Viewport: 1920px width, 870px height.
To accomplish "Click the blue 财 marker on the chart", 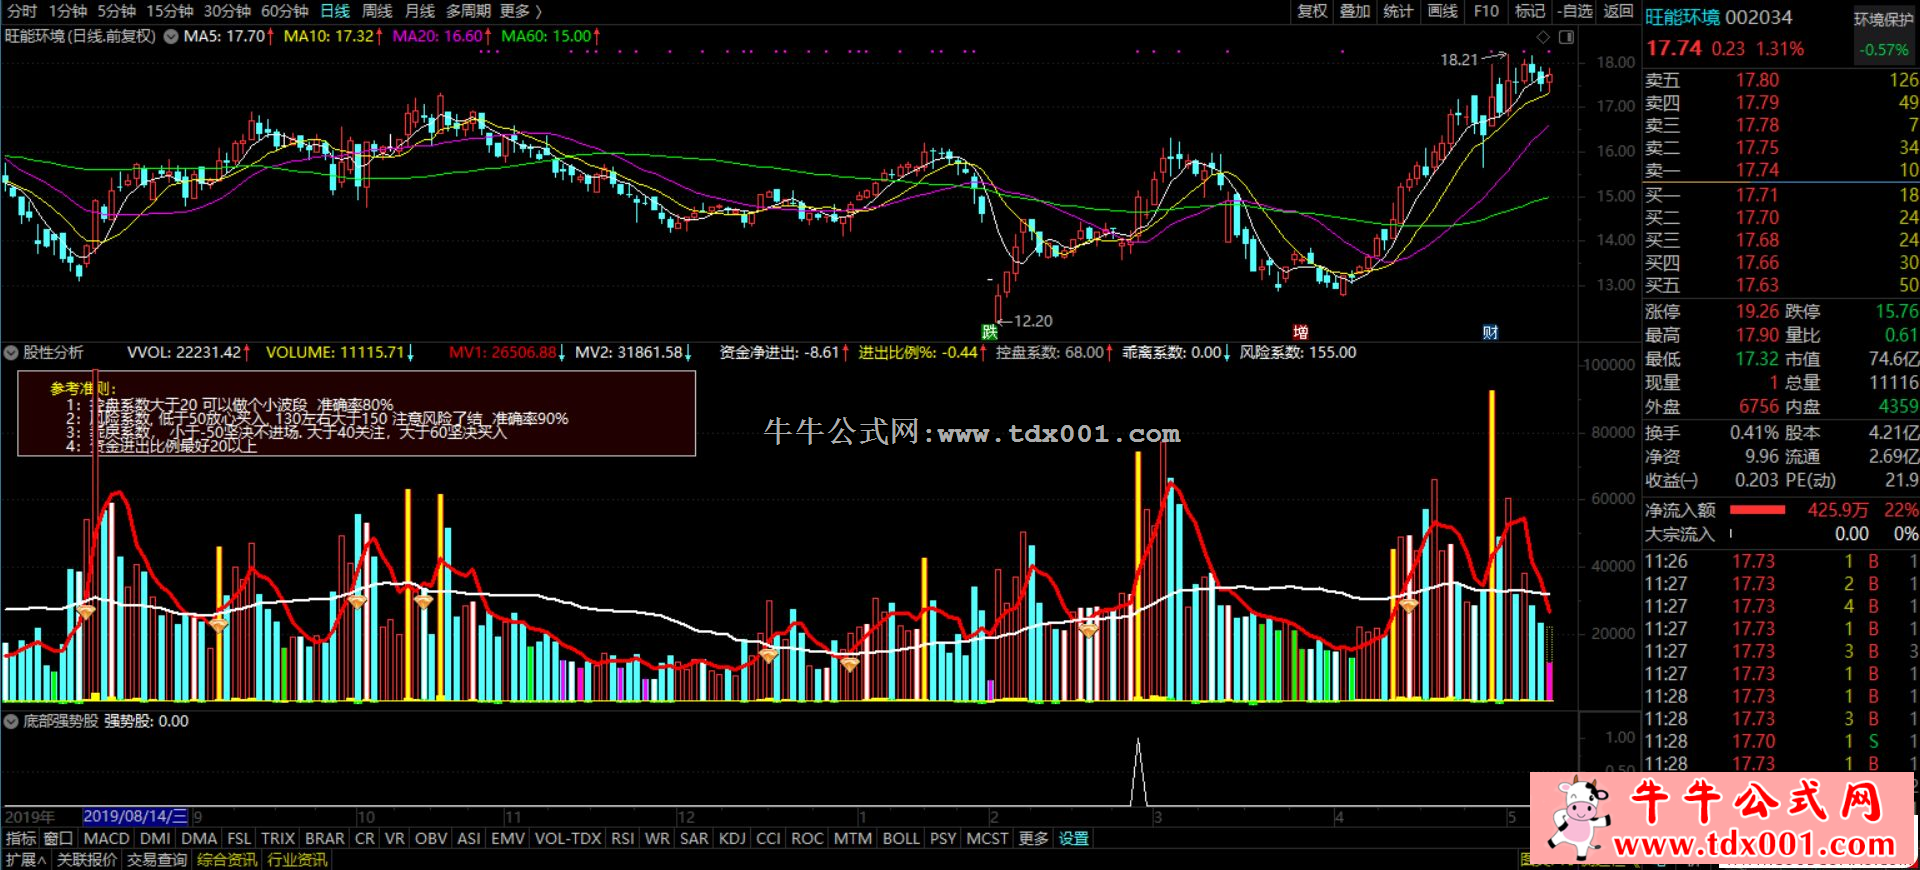I will 1490,332.
